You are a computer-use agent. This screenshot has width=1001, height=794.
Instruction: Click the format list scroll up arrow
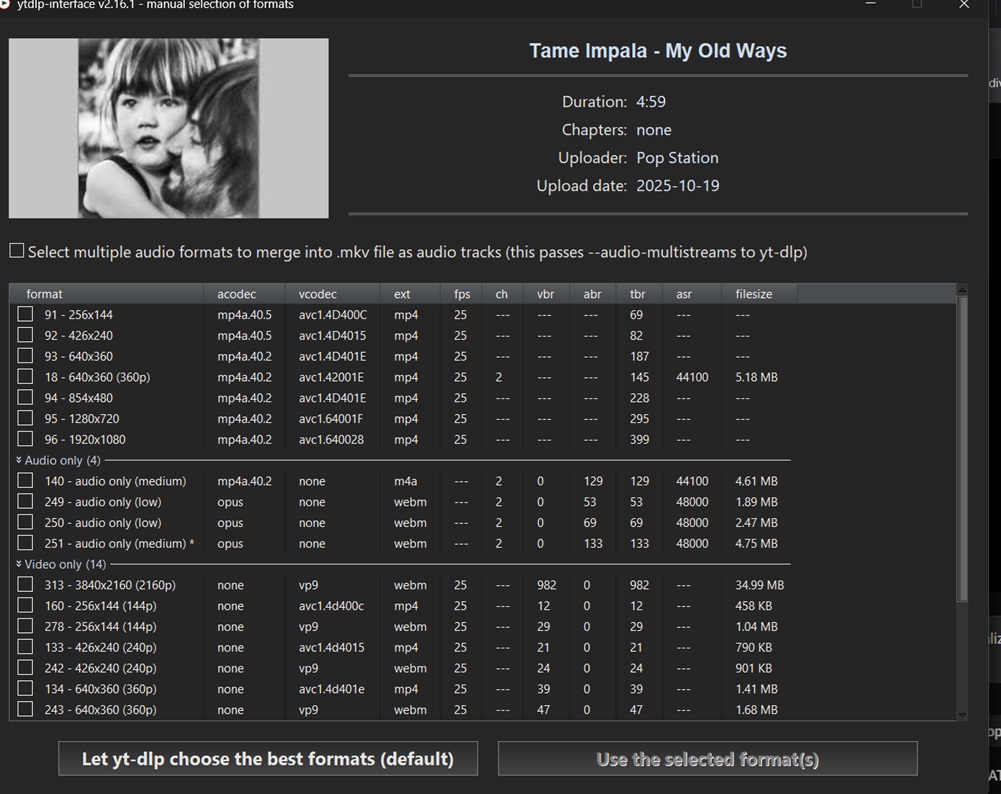point(961,290)
